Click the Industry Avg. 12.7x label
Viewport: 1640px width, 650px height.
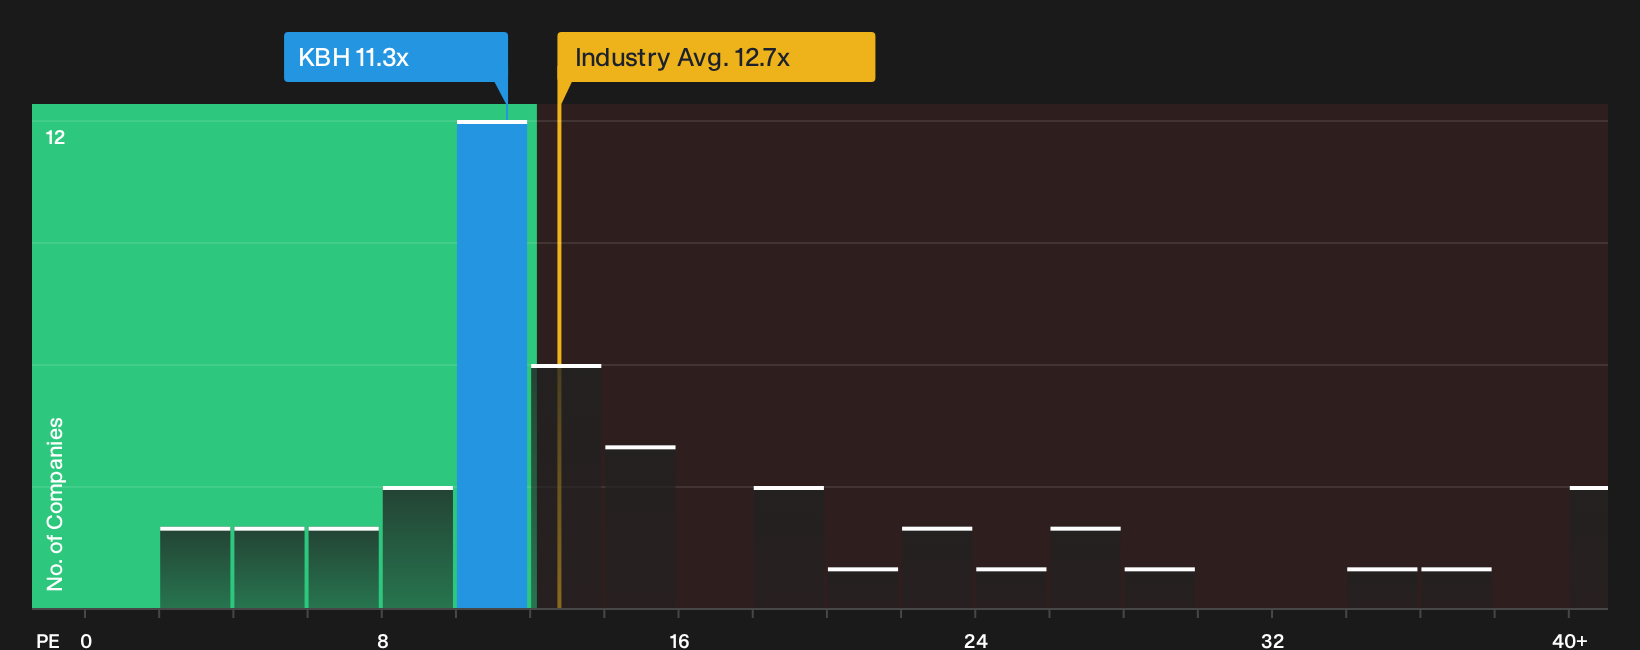(716, 57)
